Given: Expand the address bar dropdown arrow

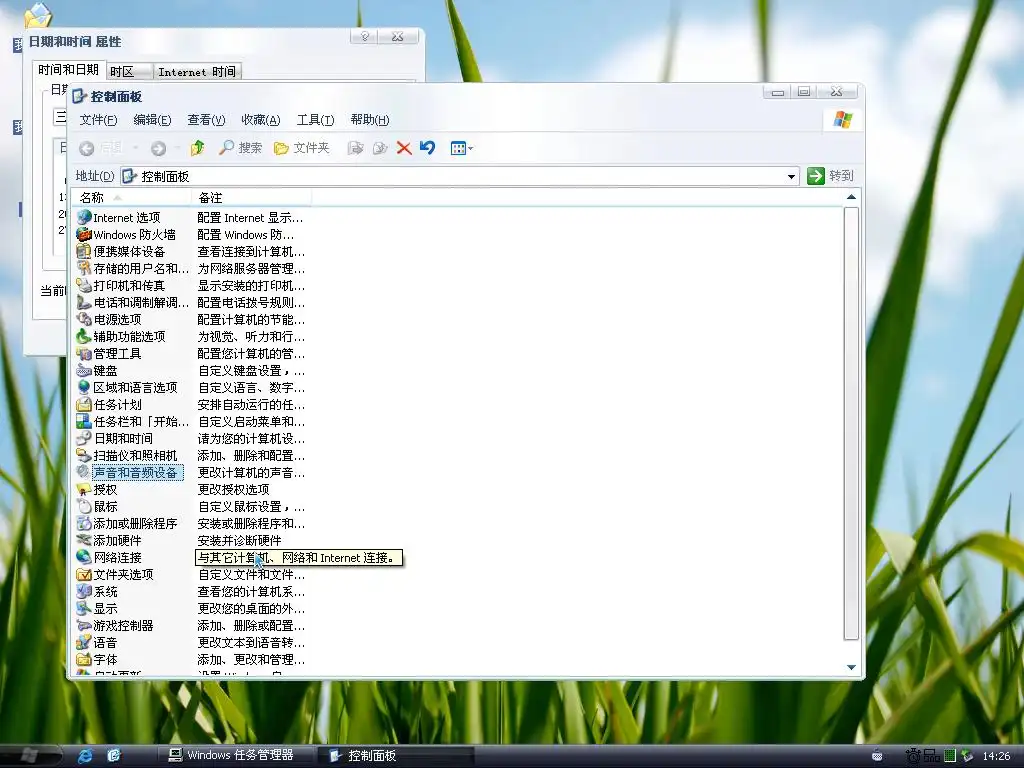Looking at the screenshot, I should [x=791, y=176].
